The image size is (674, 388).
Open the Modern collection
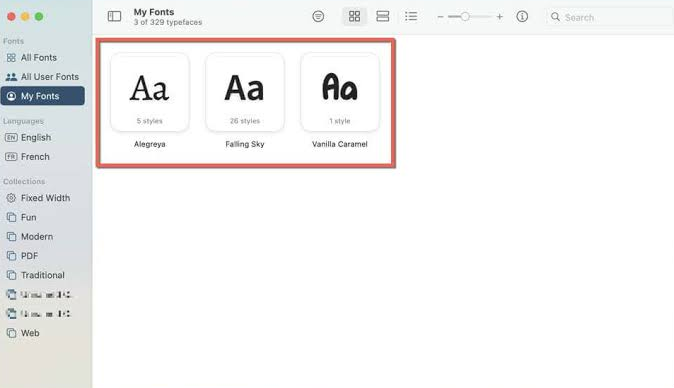[43, 237]
